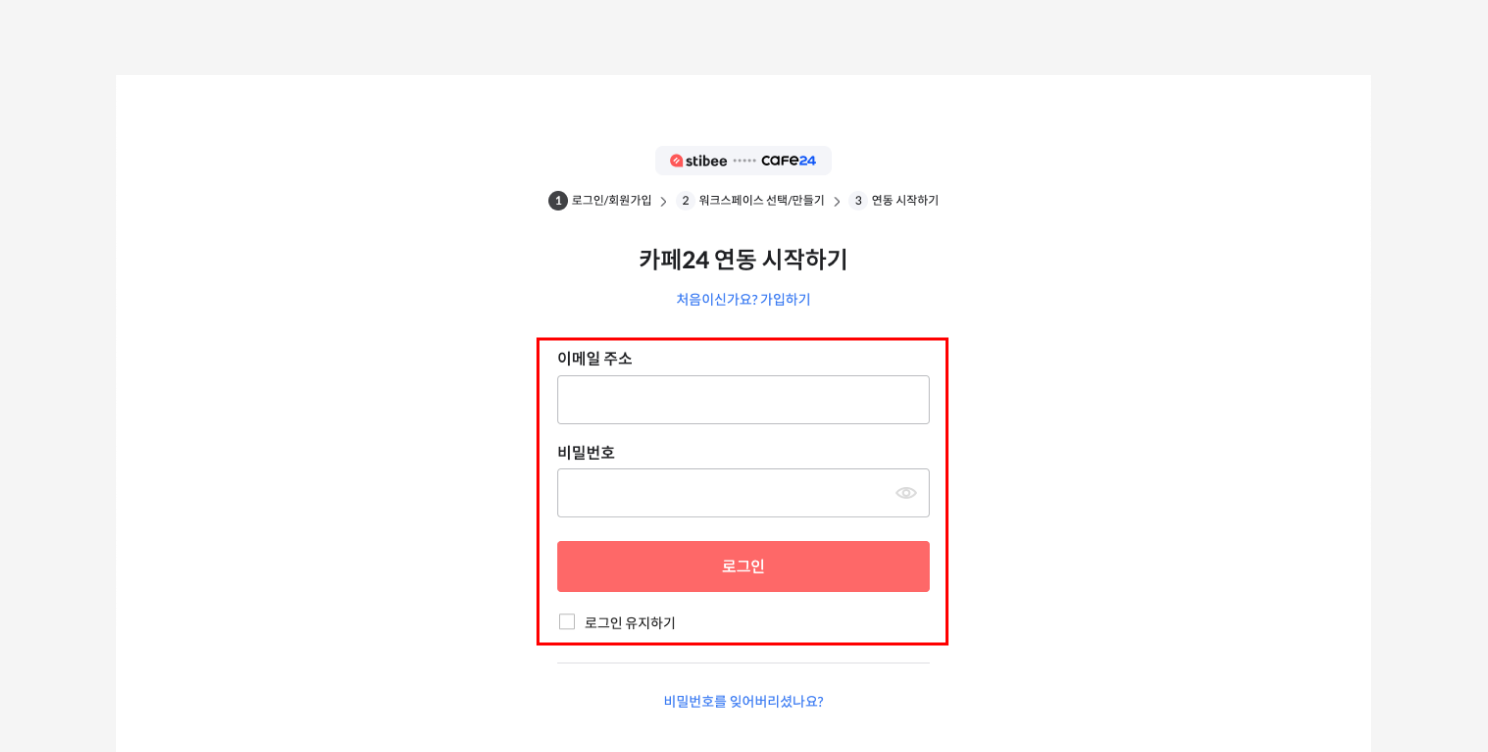Enable the 로그인 유지하기 checkbox

click(567, 622)
